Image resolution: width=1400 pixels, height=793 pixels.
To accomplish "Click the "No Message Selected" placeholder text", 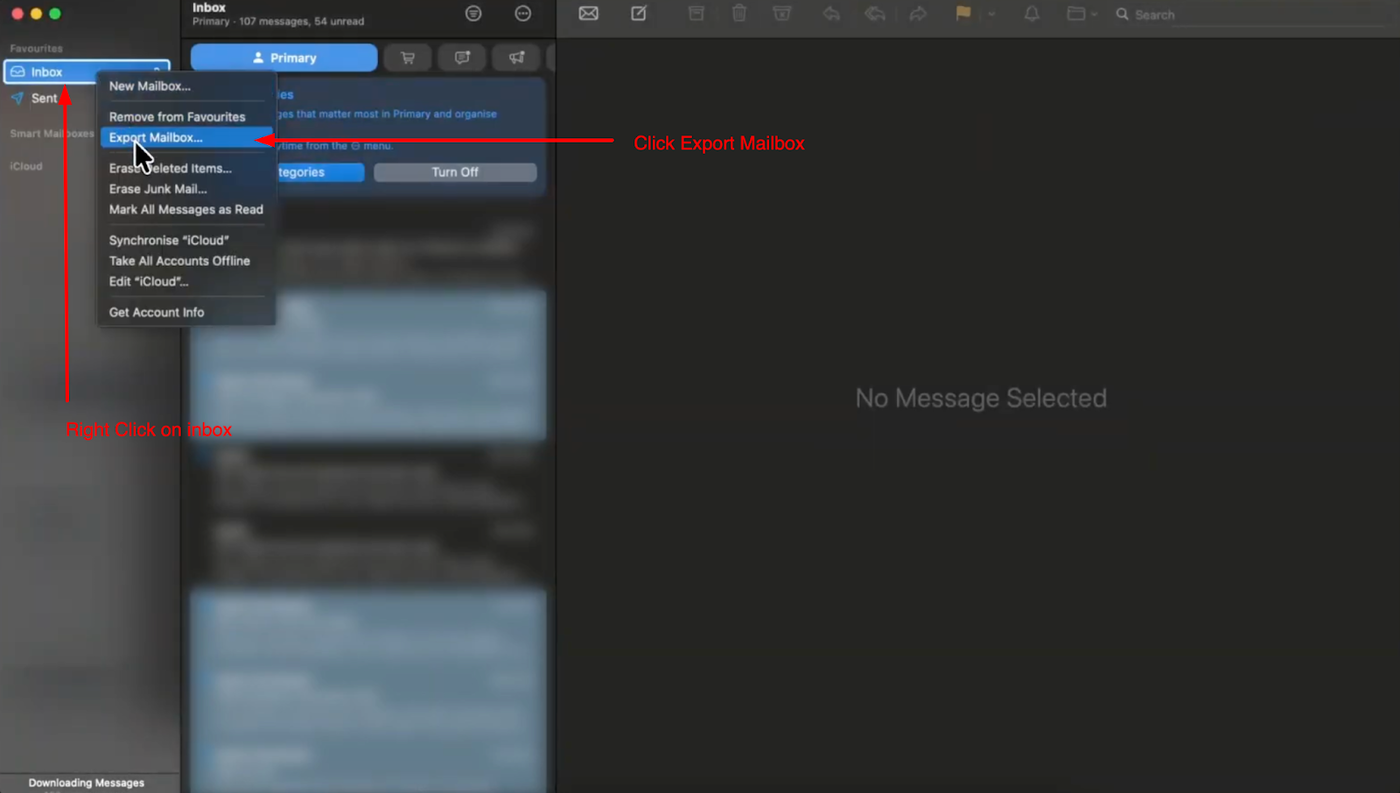I will coord(981,398).
